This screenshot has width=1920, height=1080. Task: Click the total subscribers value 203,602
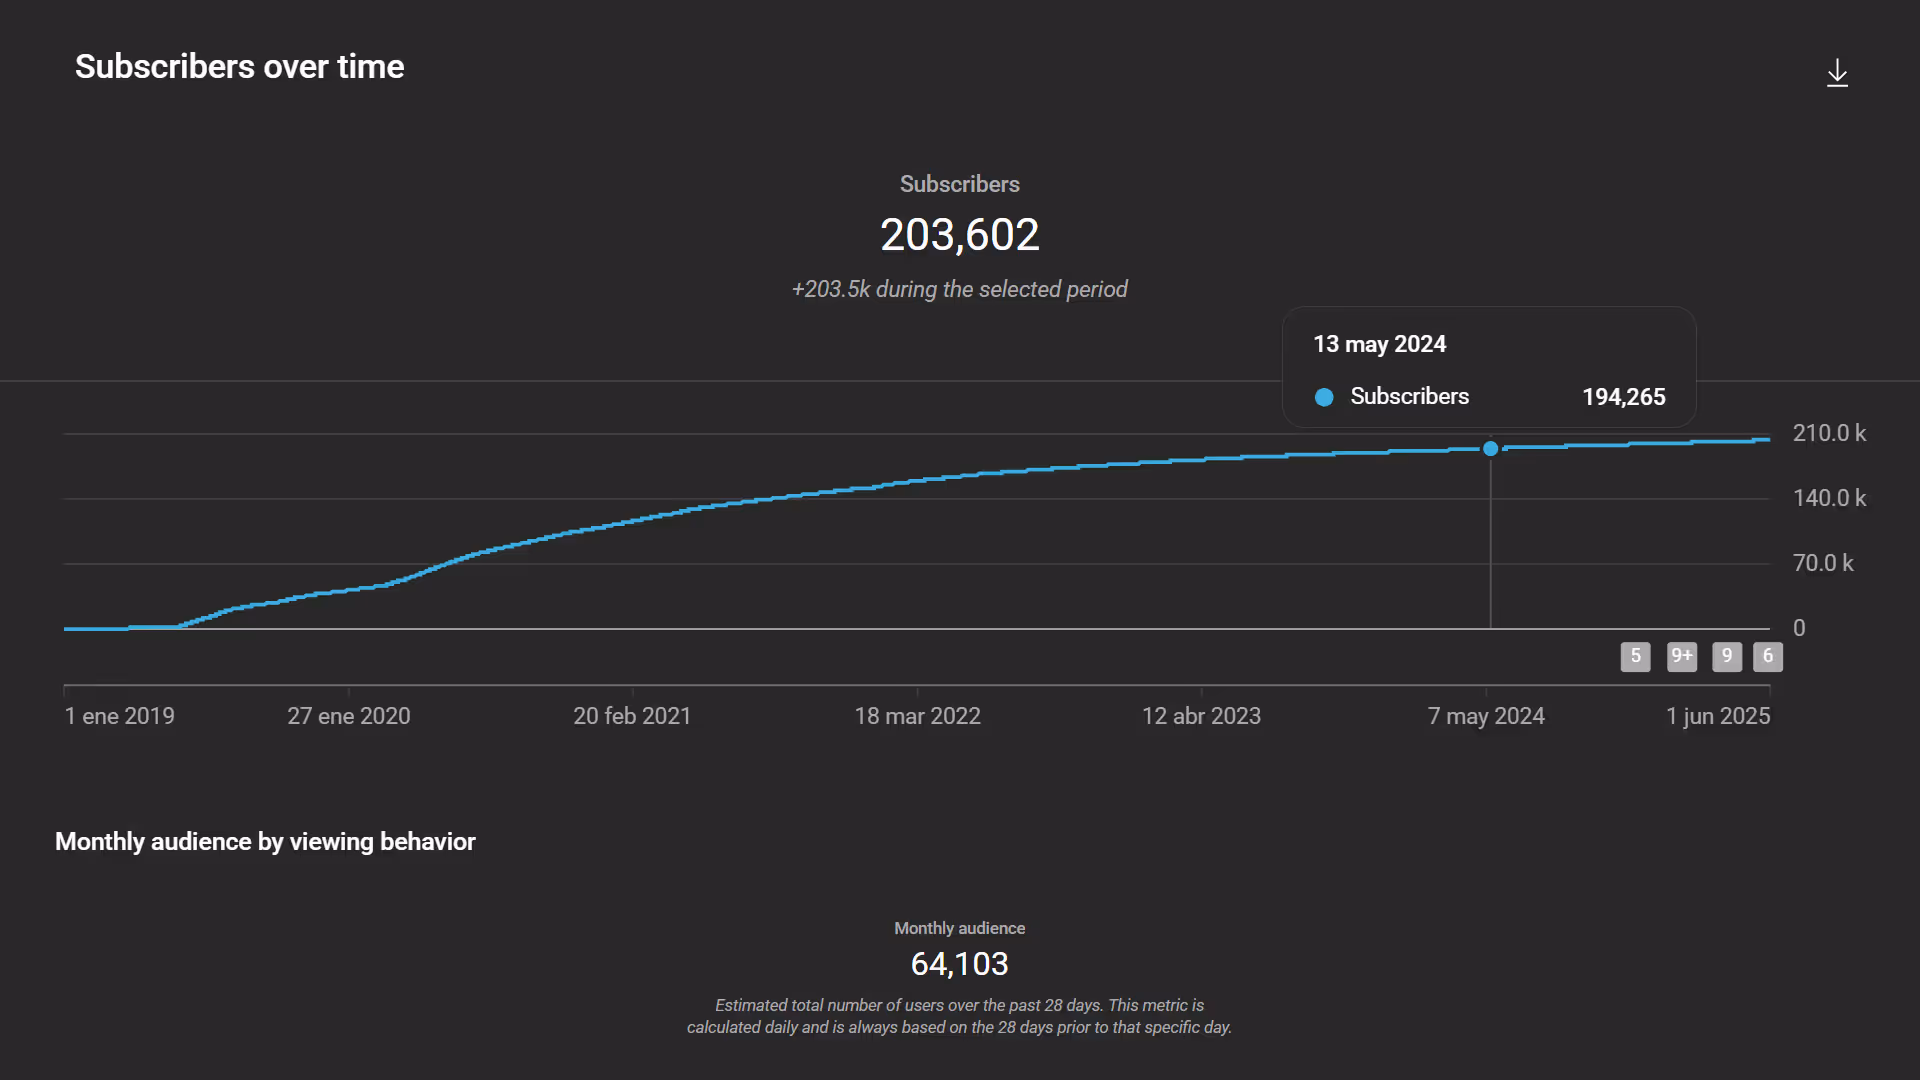pos(959,234)
